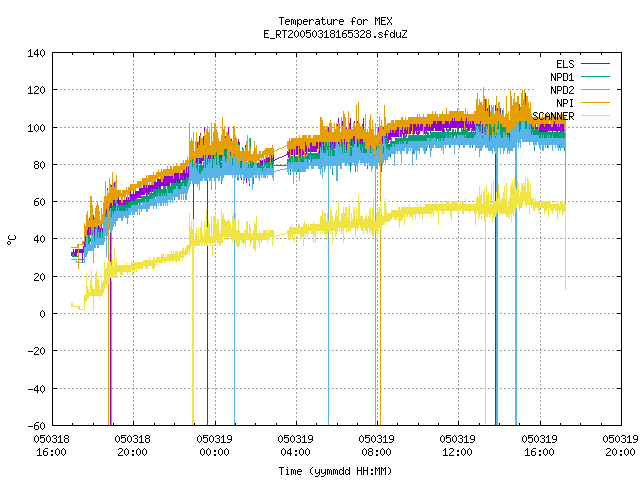Click the °C y-axis unit label
Screen dimensions: 640x480
[12, 240]
